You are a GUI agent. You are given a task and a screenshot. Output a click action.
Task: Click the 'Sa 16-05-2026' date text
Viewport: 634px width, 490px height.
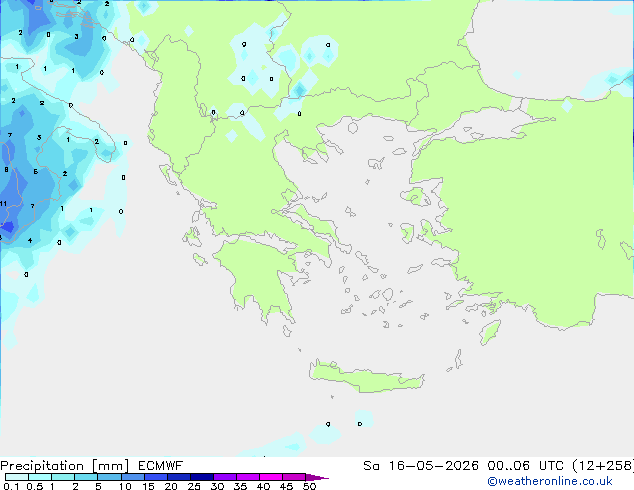[x=421, y=466]
